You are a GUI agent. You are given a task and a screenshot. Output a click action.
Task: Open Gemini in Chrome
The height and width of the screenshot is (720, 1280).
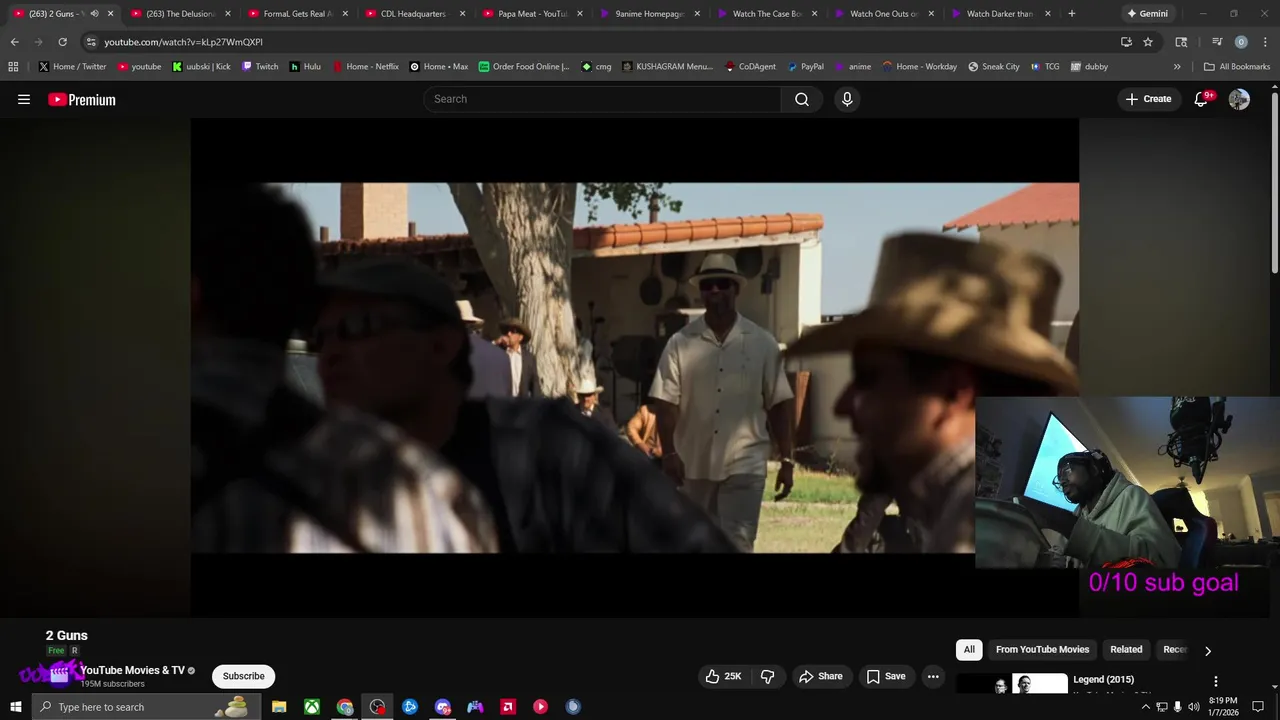pyautogui.click(x=1146, y=14)
